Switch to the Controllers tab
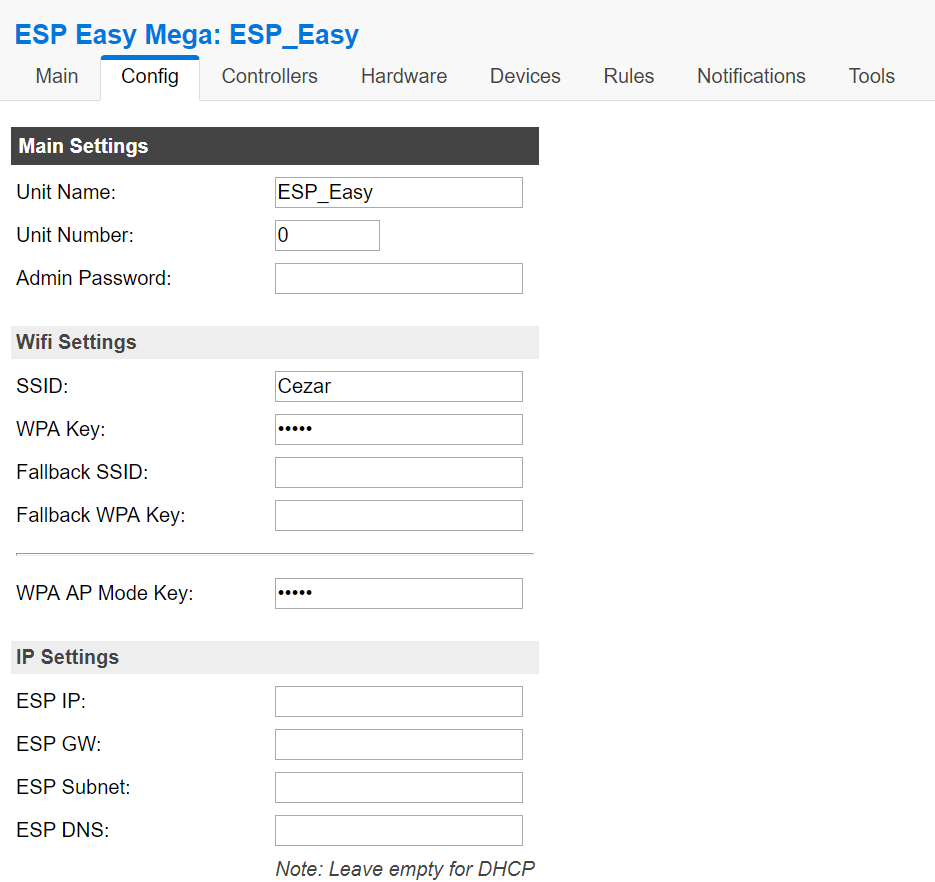935x882 pixels. click(270, 76)
